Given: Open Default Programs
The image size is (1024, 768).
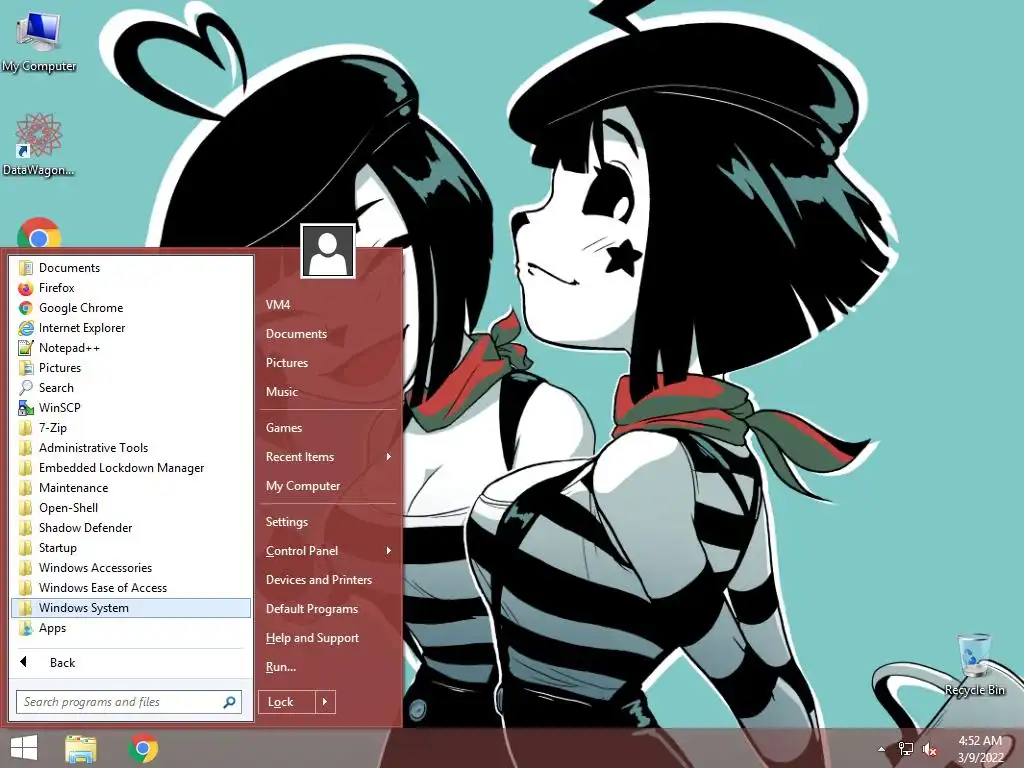Looking at the screenshot, I should [x=328, y=609].
